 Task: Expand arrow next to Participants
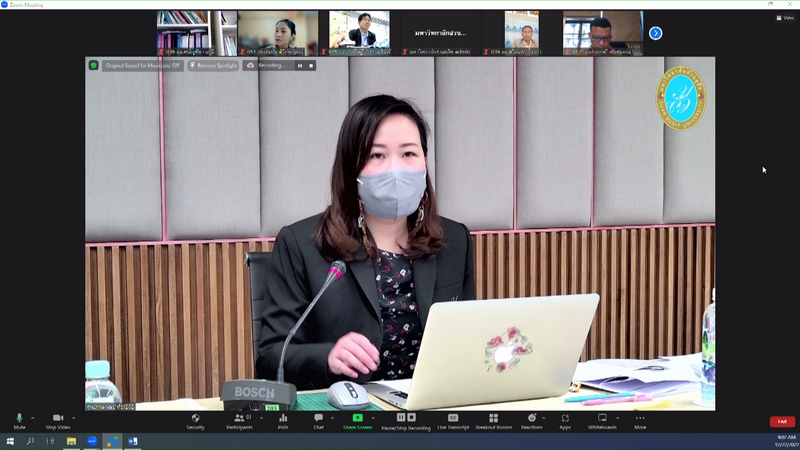[262, 418]
